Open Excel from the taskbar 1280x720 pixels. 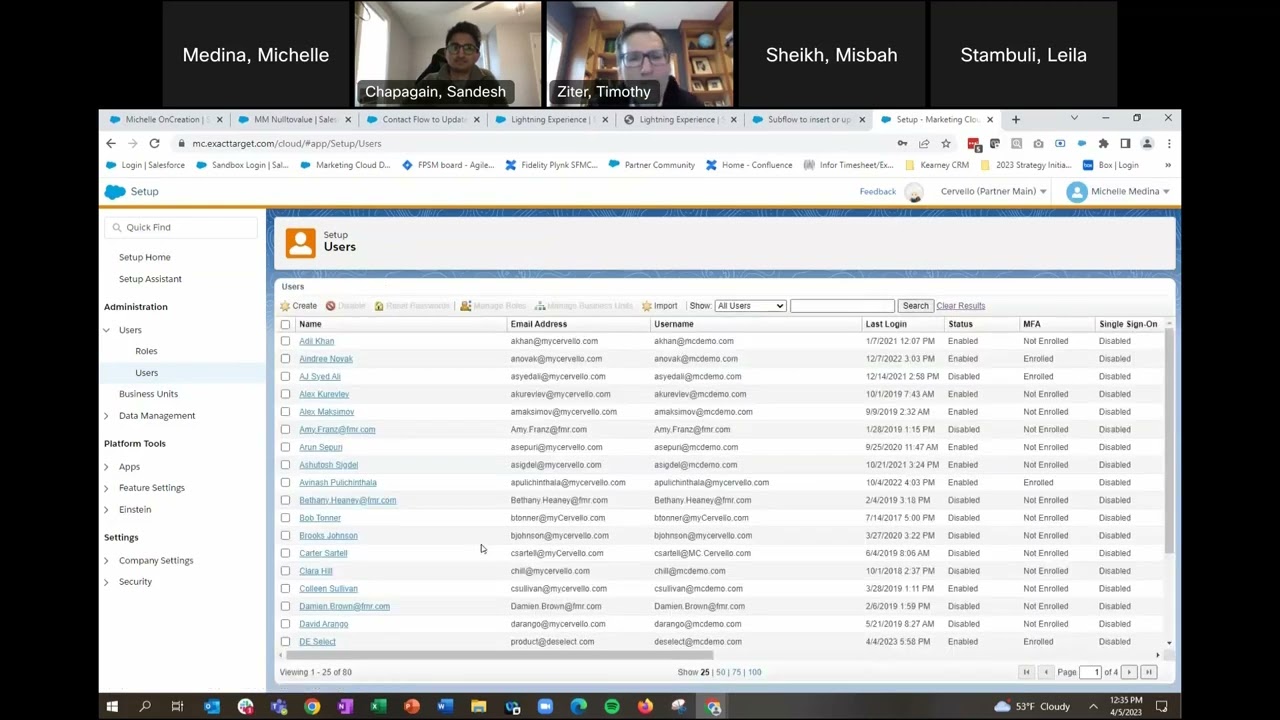(x=378, y=707)
